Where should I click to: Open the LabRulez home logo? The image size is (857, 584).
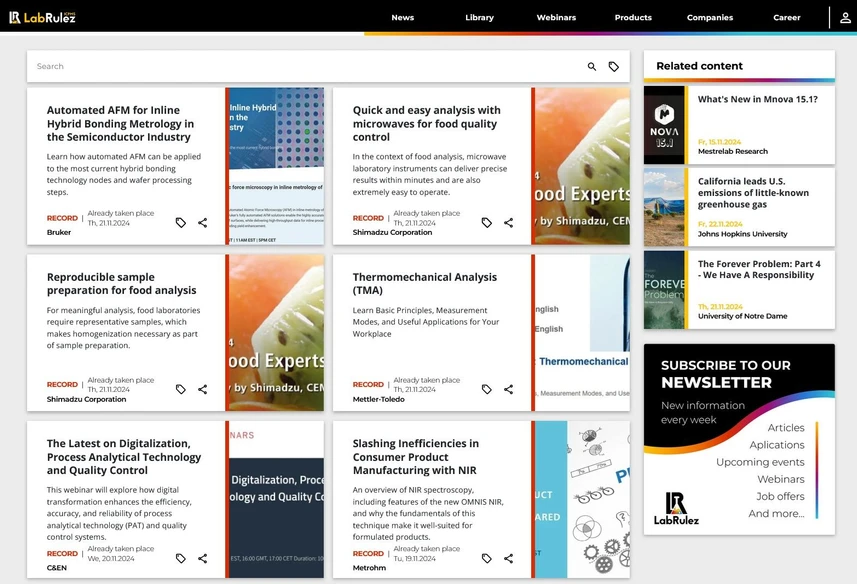pos(42,17)
